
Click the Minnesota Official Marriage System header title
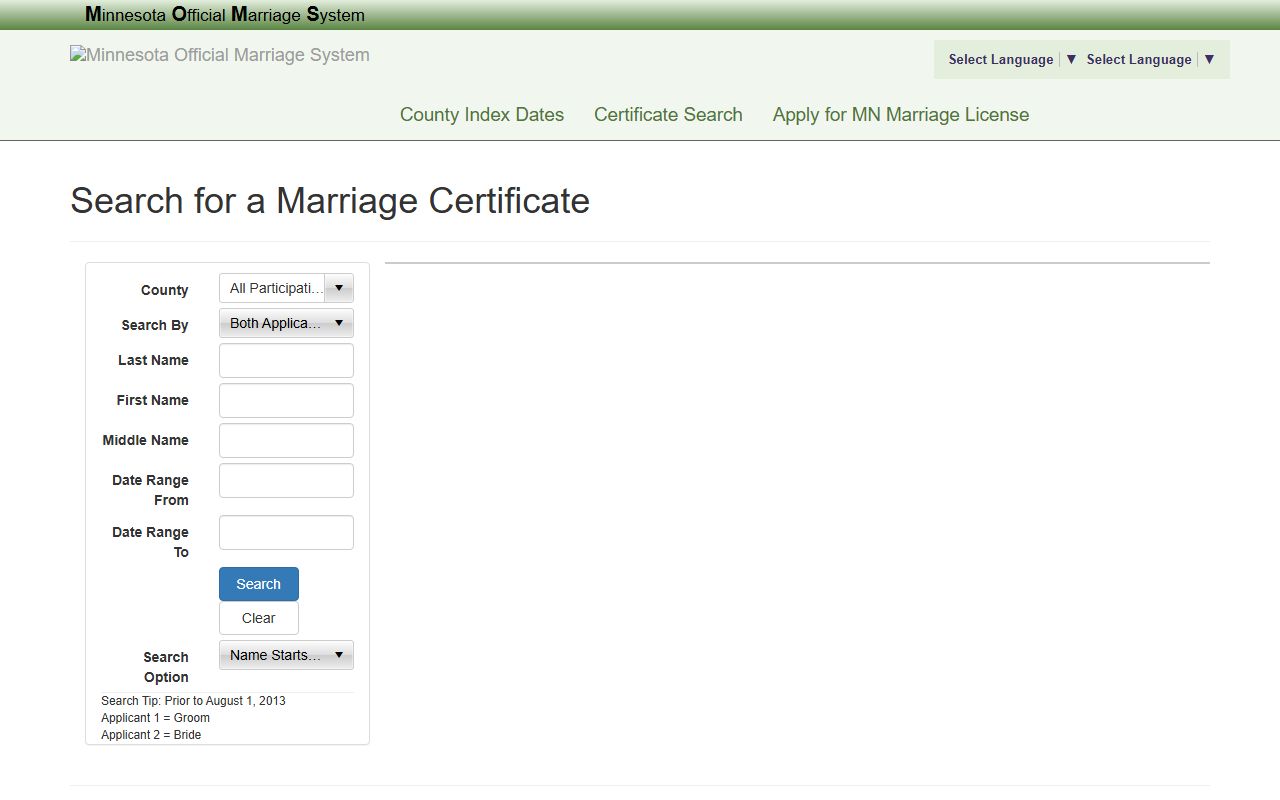point(225,14)
